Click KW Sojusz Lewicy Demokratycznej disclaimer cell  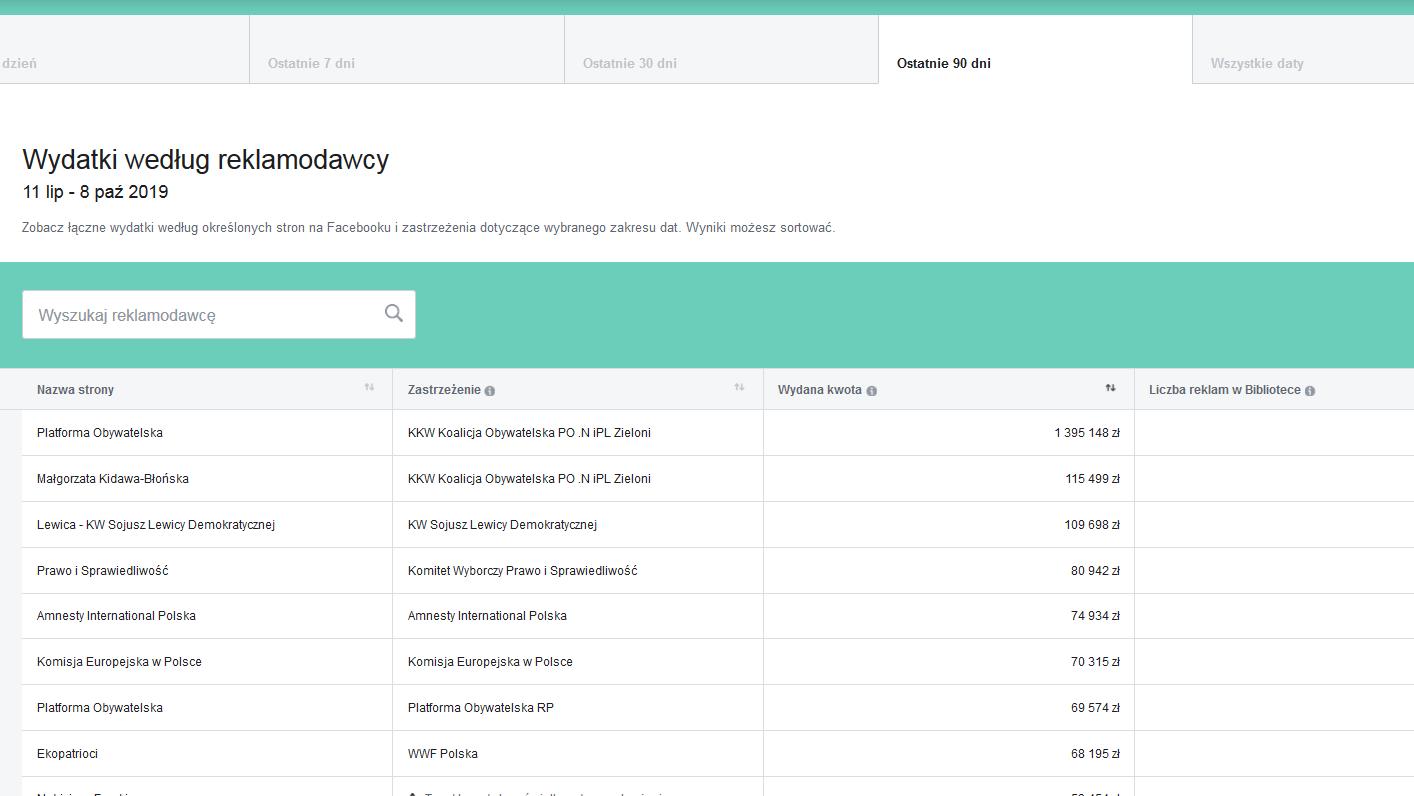click(502, 525)
